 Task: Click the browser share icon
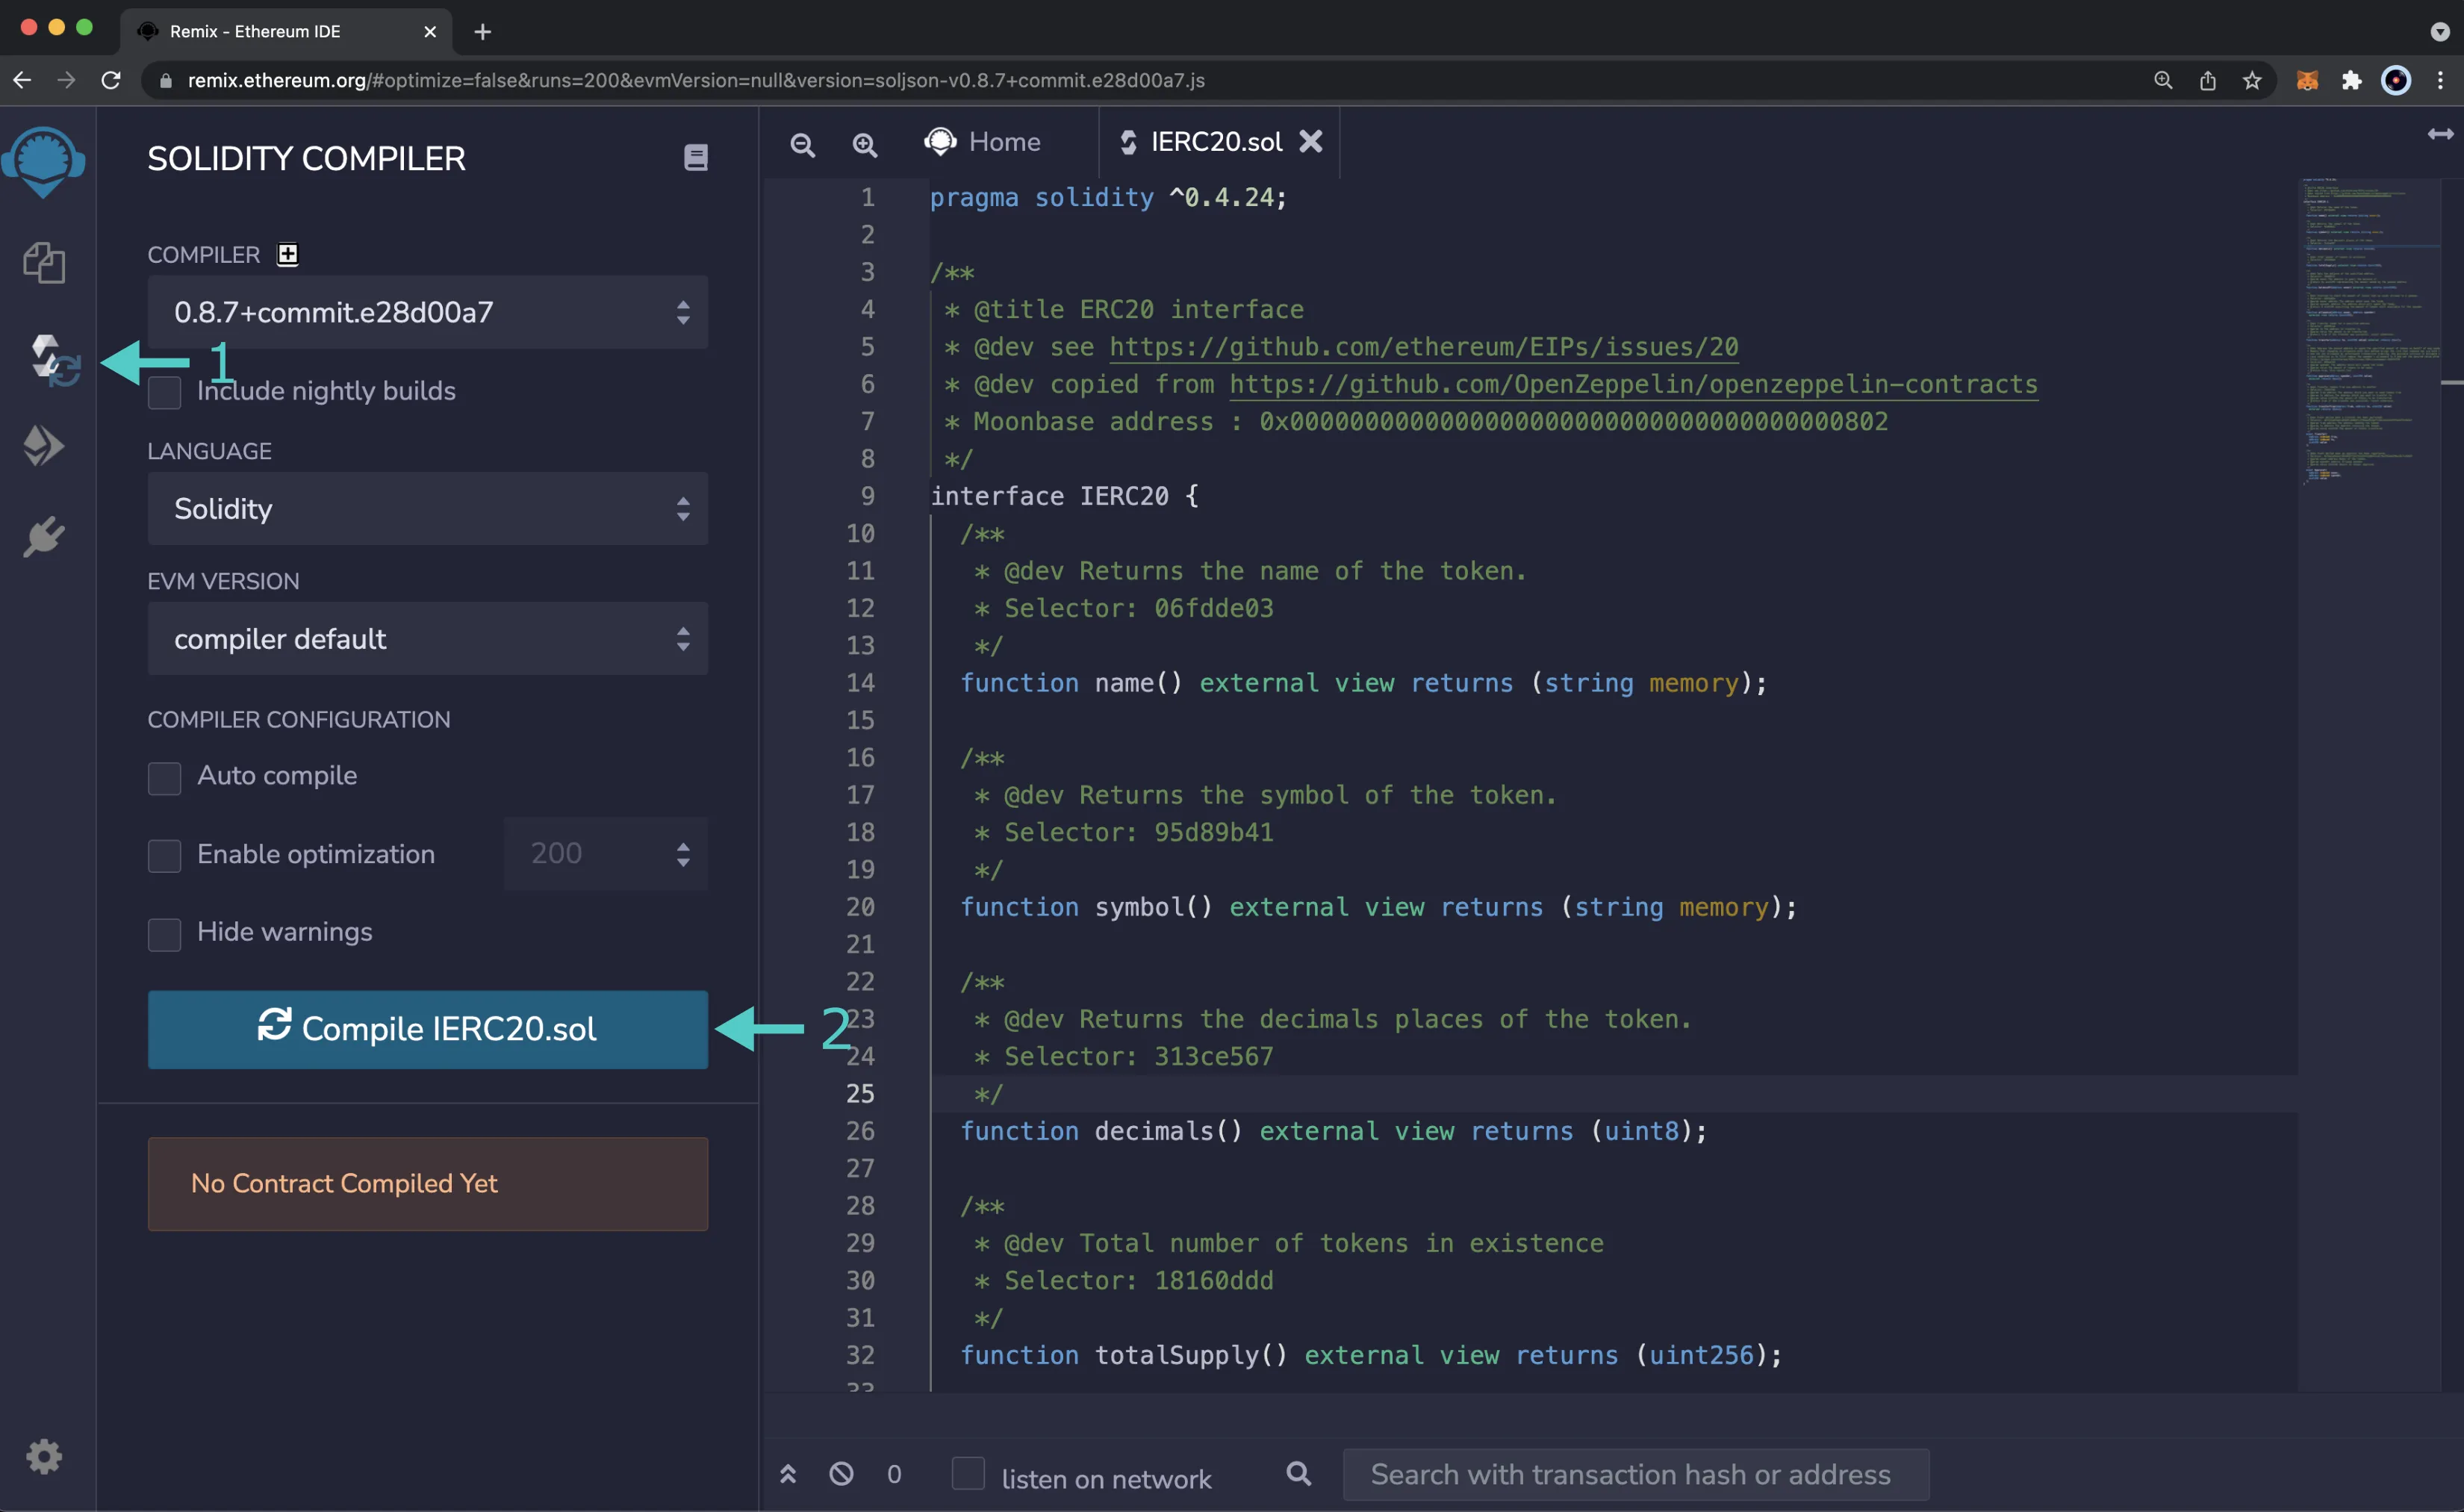(x=2208, y=80)
